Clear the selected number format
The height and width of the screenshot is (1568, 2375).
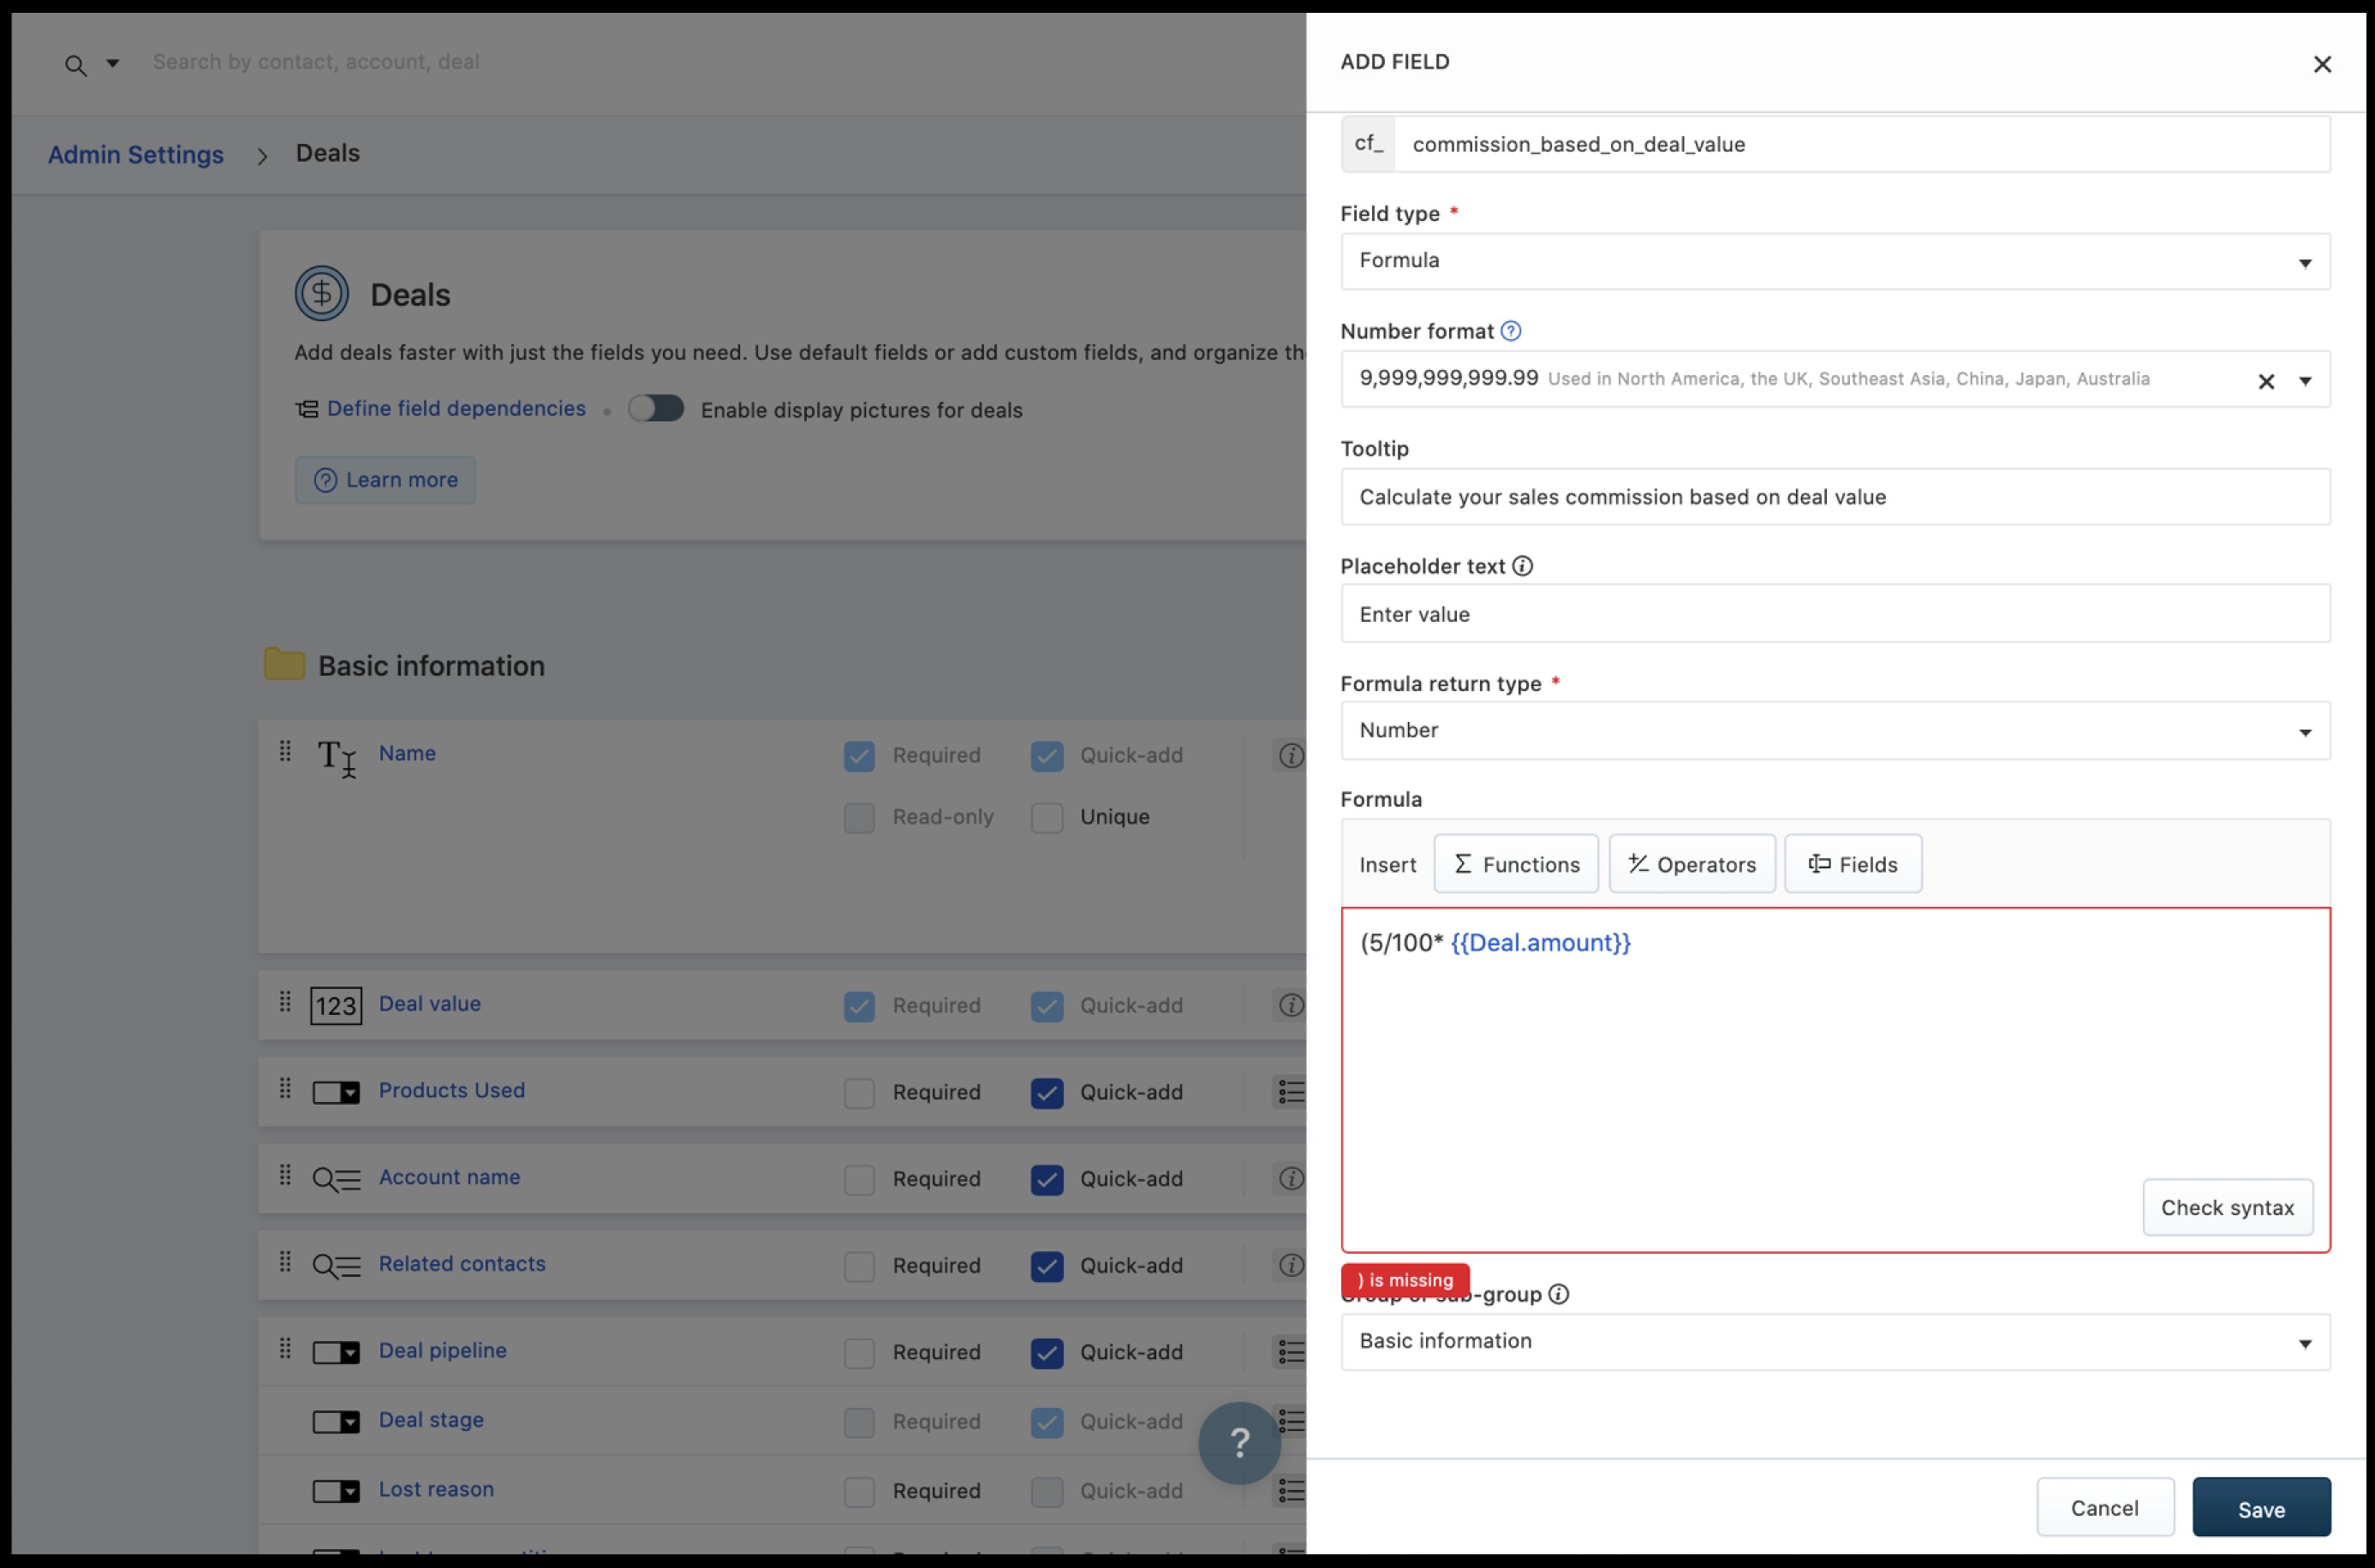click(x=2266, y=381)
